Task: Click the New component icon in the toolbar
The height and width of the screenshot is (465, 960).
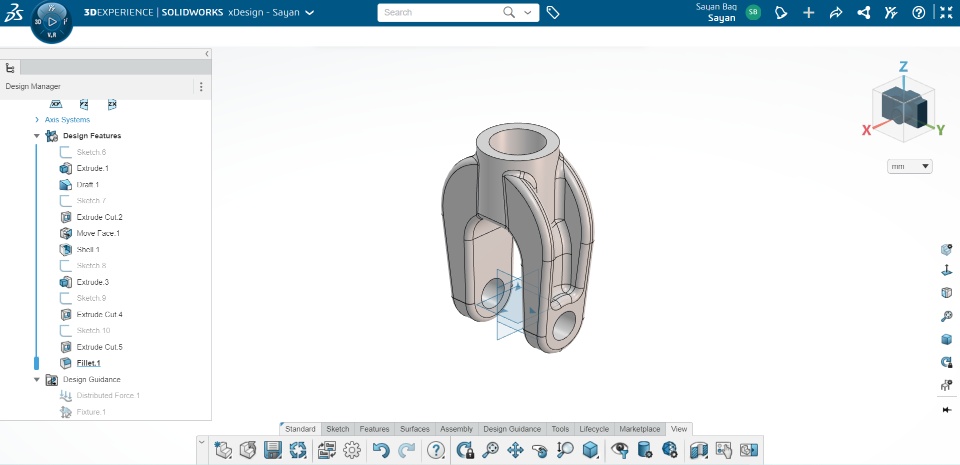Action: (223, 451)
